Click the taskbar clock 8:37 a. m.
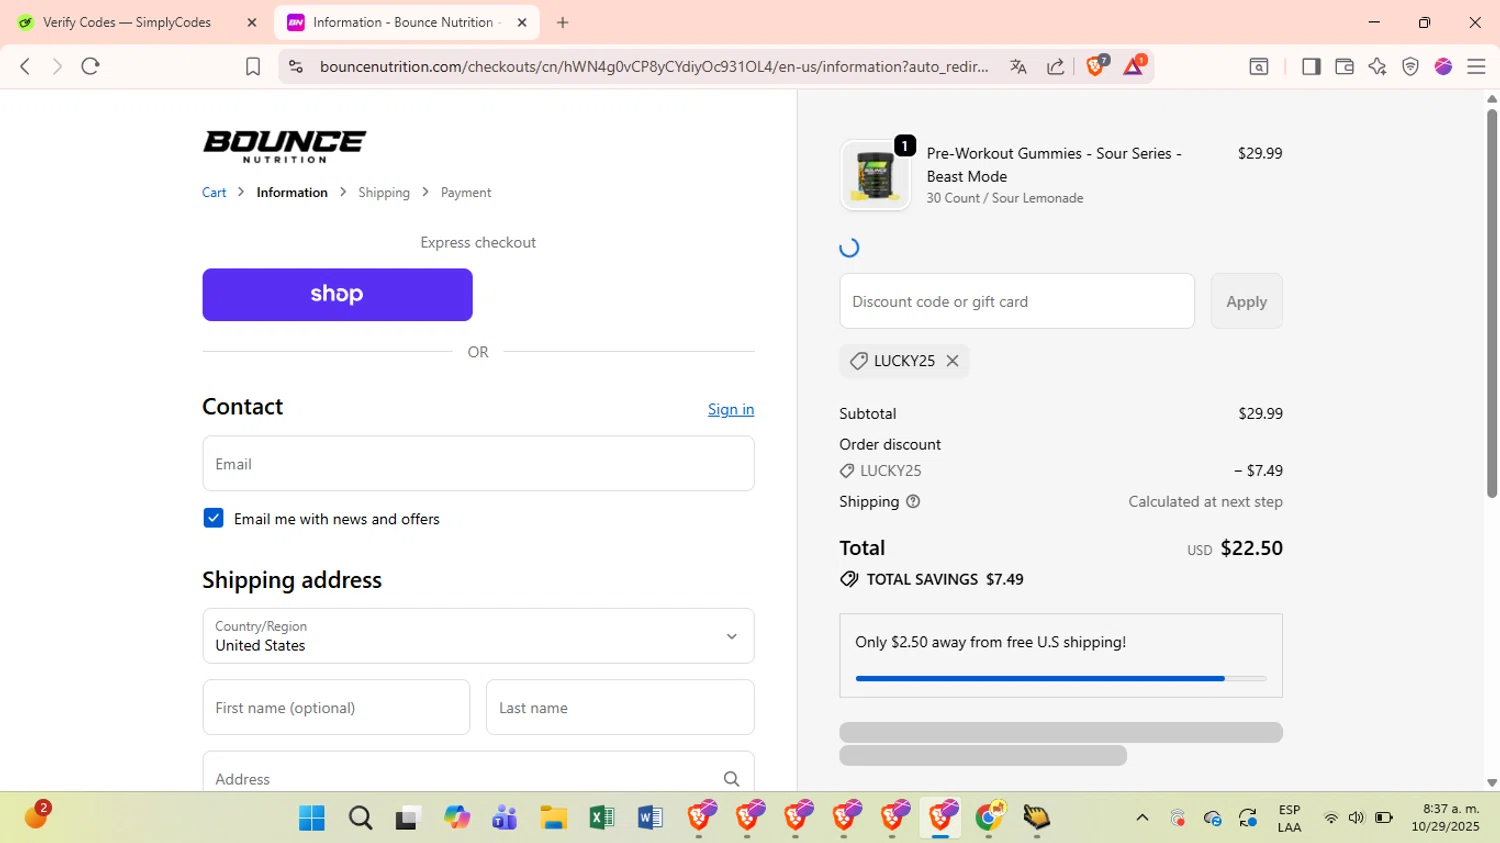Image resolution: width=1500 pixels, height=843 pixels. (x=1446, y=818)
